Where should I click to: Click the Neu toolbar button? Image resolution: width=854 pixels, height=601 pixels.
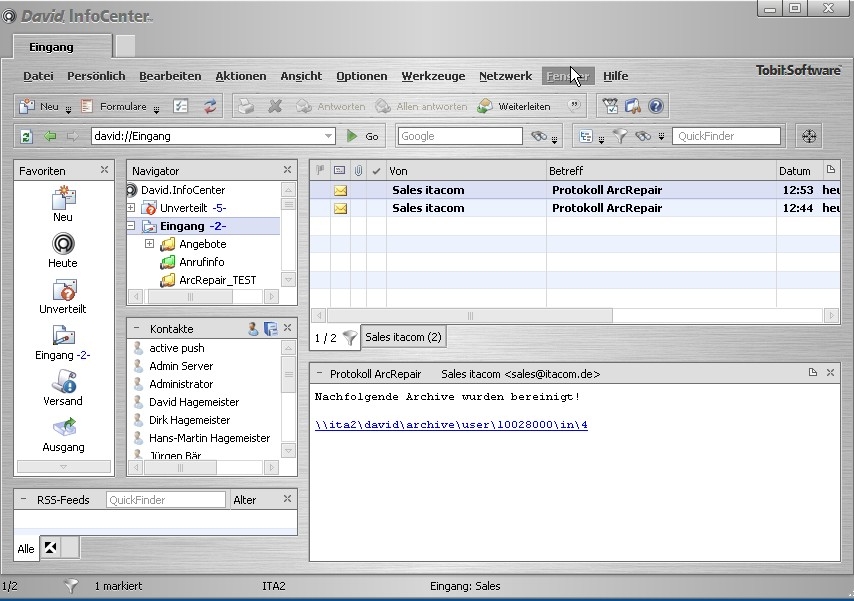click(x=40, y=106)
